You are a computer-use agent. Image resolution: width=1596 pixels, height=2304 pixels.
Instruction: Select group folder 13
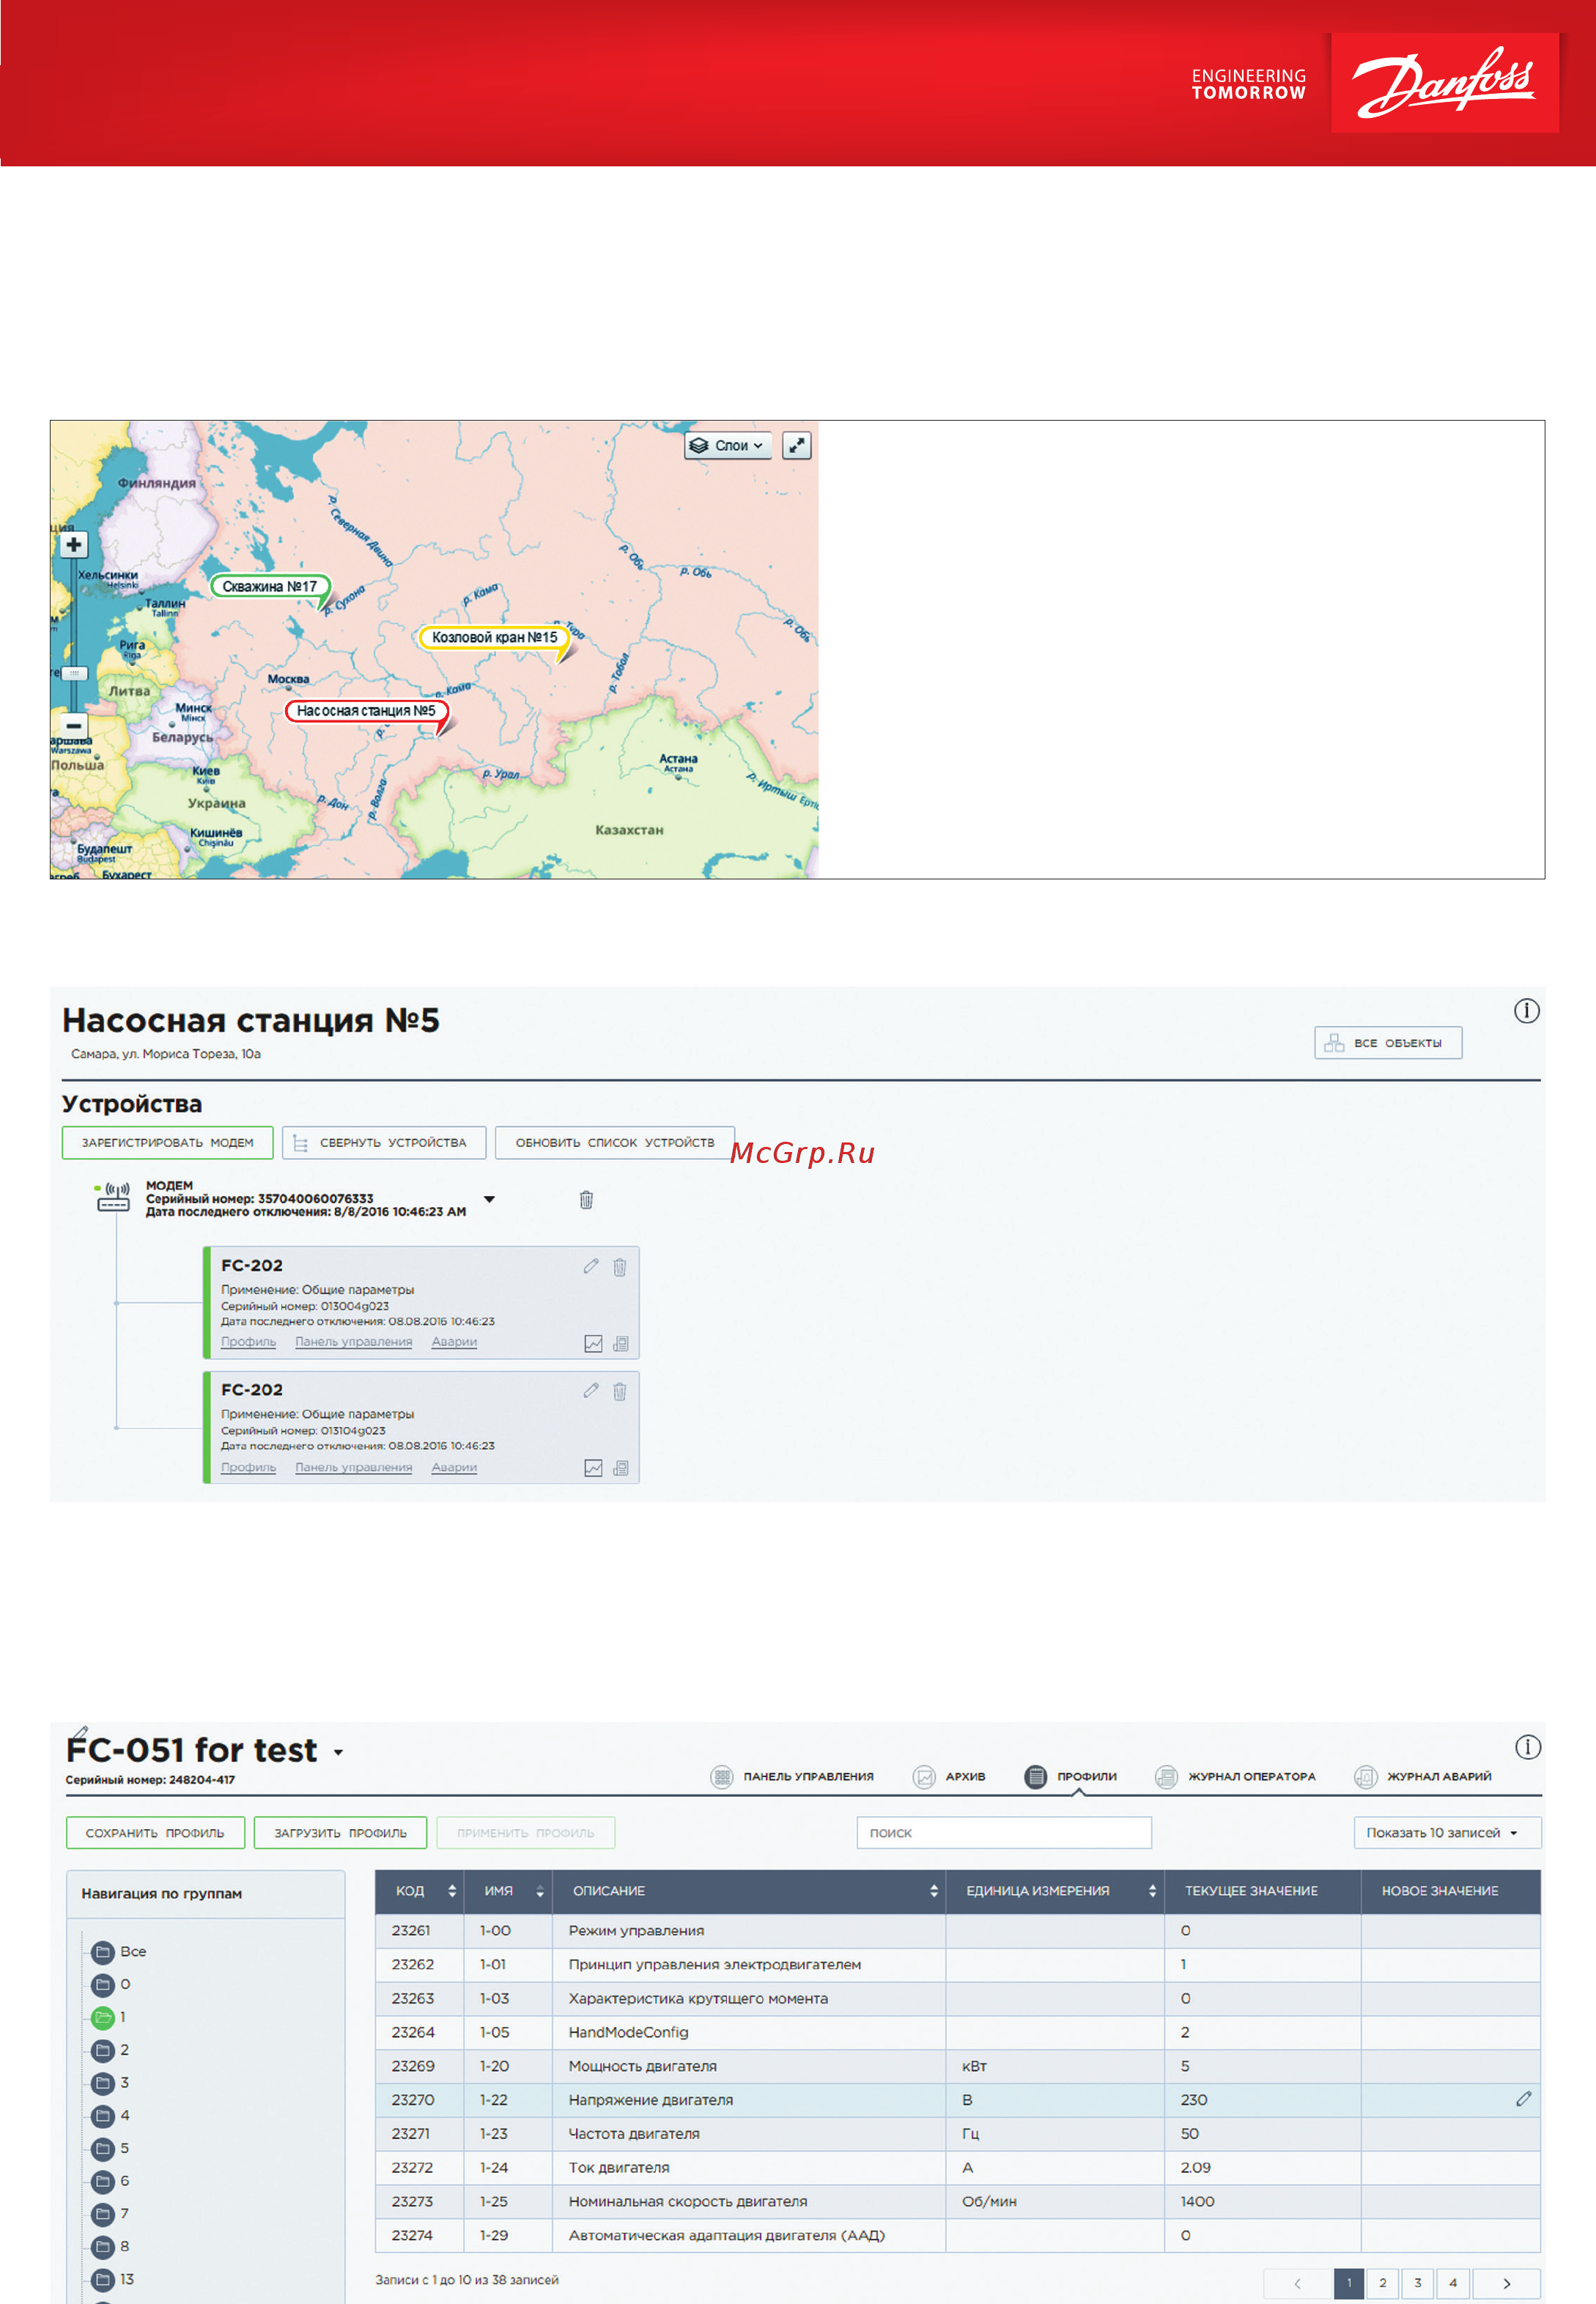[112, 2279]
